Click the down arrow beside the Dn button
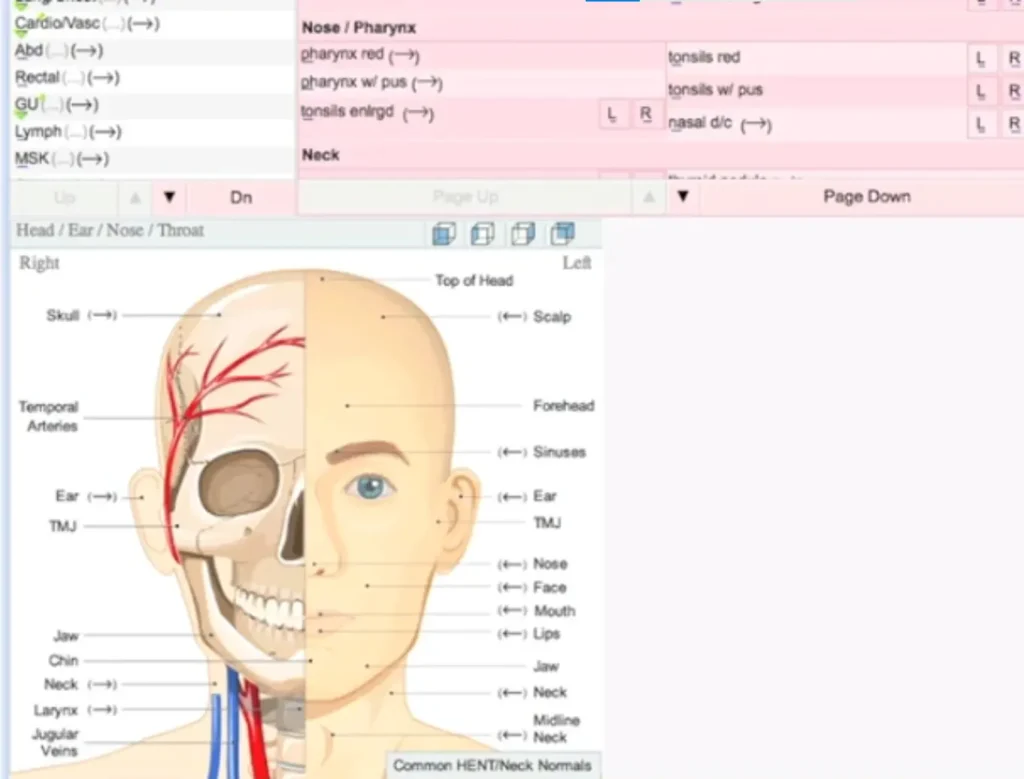This screenshot has width=1024, height=779. [x=169, y=197]
